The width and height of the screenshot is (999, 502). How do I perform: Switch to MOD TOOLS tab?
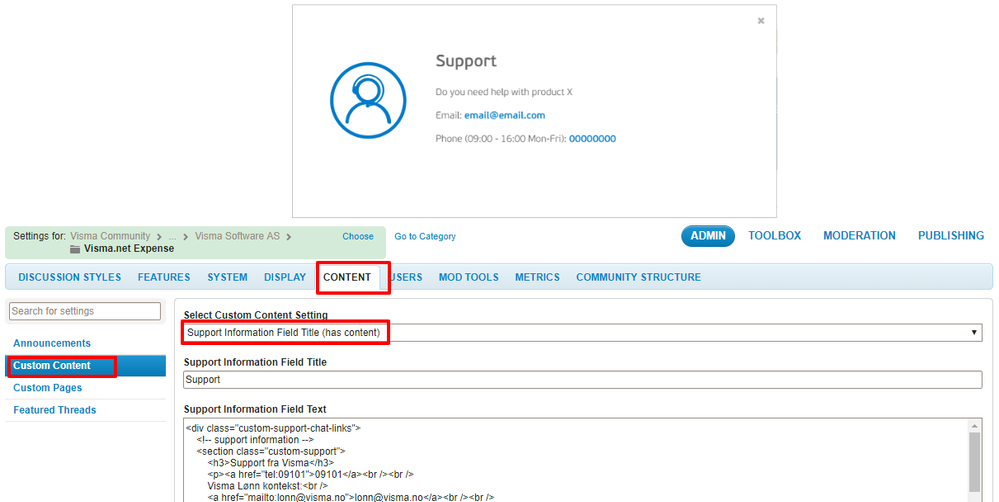pos(469,277)
